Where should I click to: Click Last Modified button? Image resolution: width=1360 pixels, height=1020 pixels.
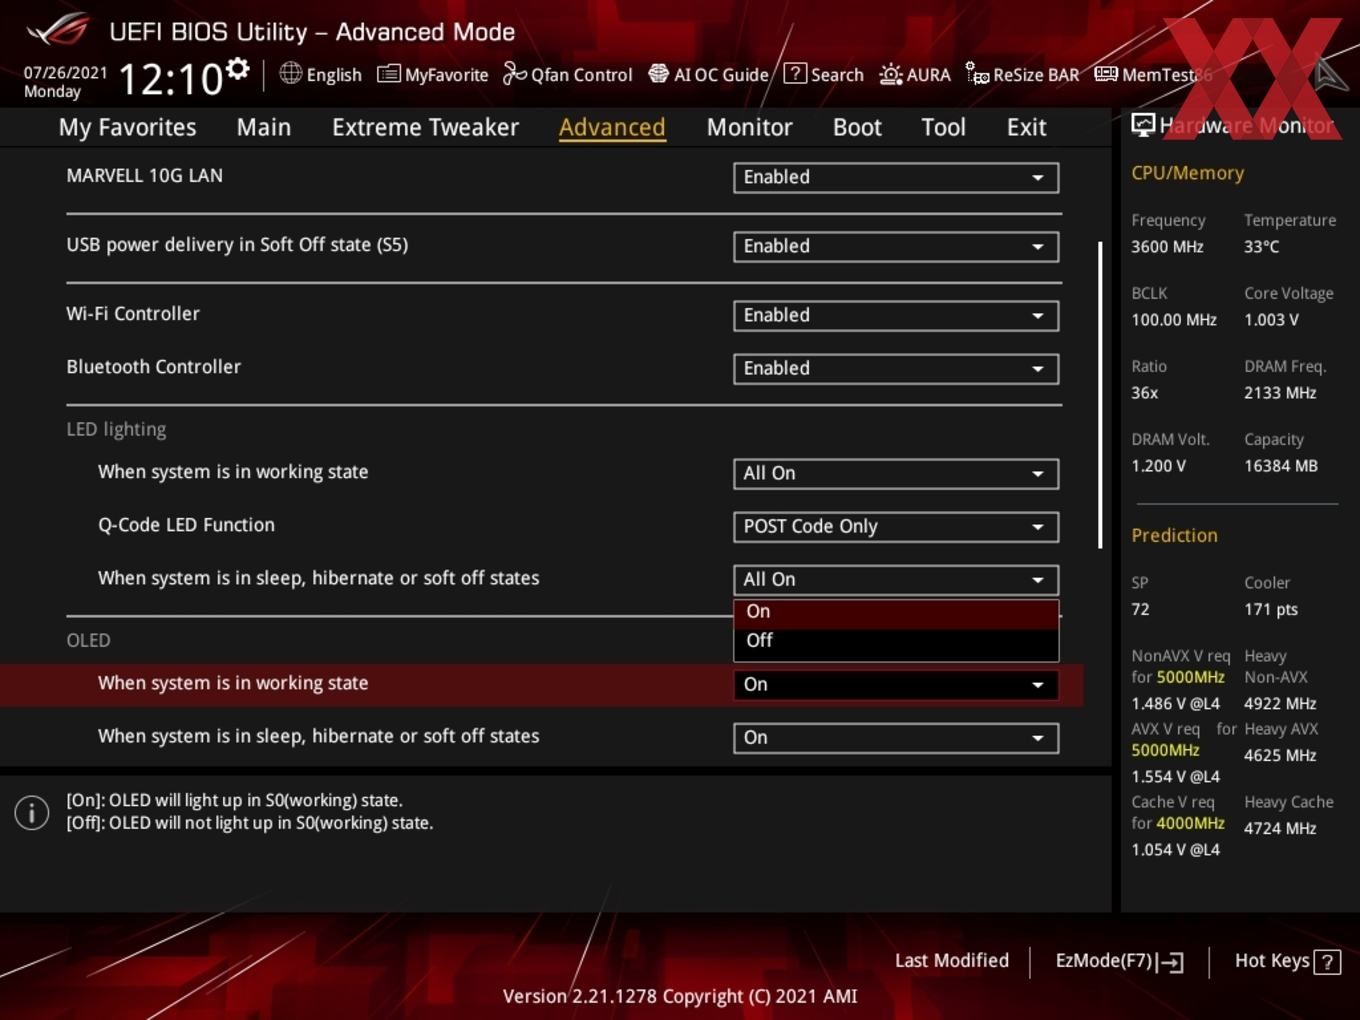click(x=951, y=960)
